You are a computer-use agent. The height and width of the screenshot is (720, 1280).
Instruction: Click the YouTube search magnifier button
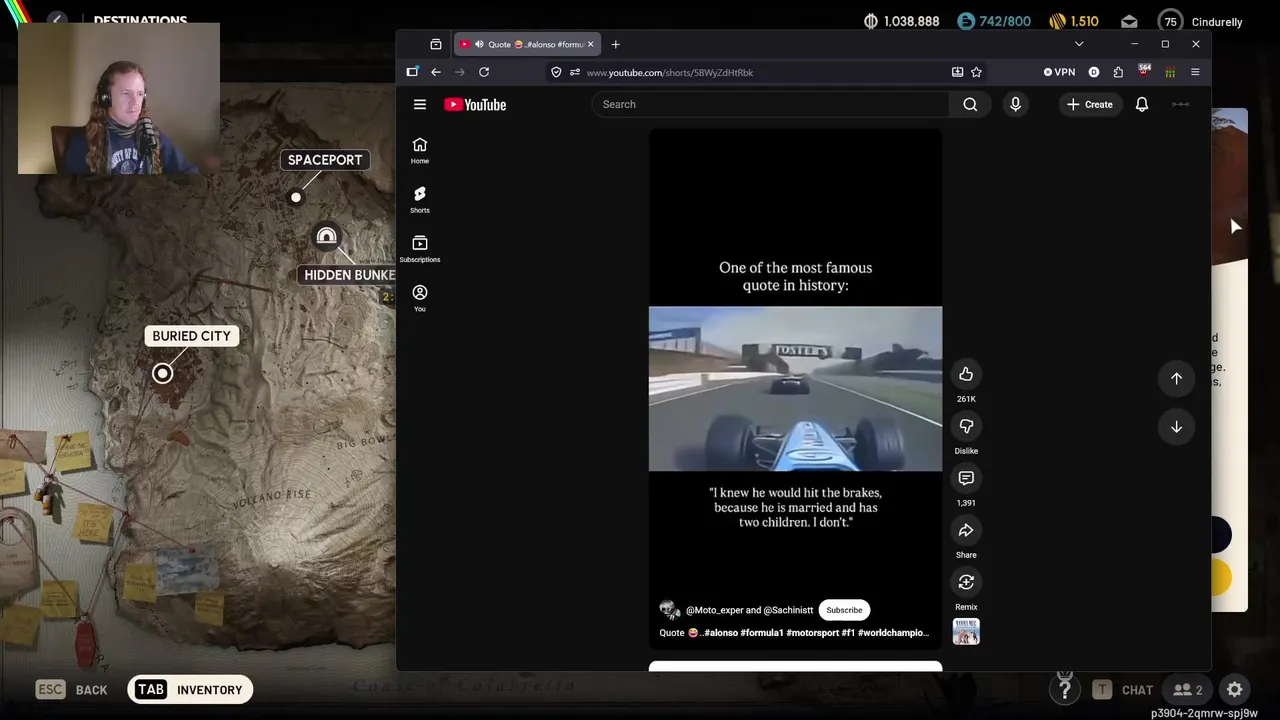click(970, 104)
